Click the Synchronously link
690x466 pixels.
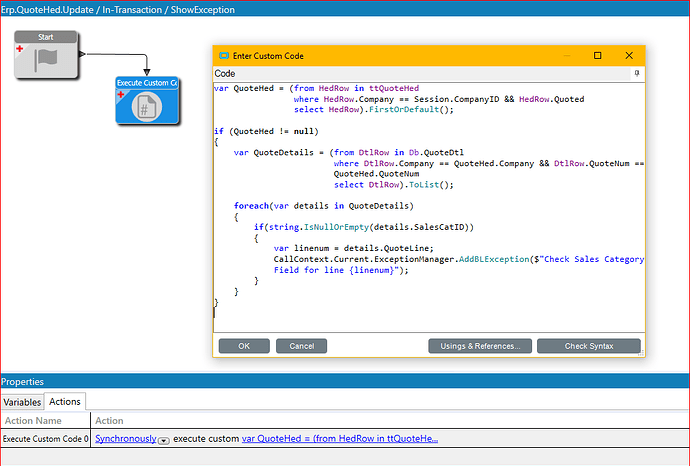125,439
